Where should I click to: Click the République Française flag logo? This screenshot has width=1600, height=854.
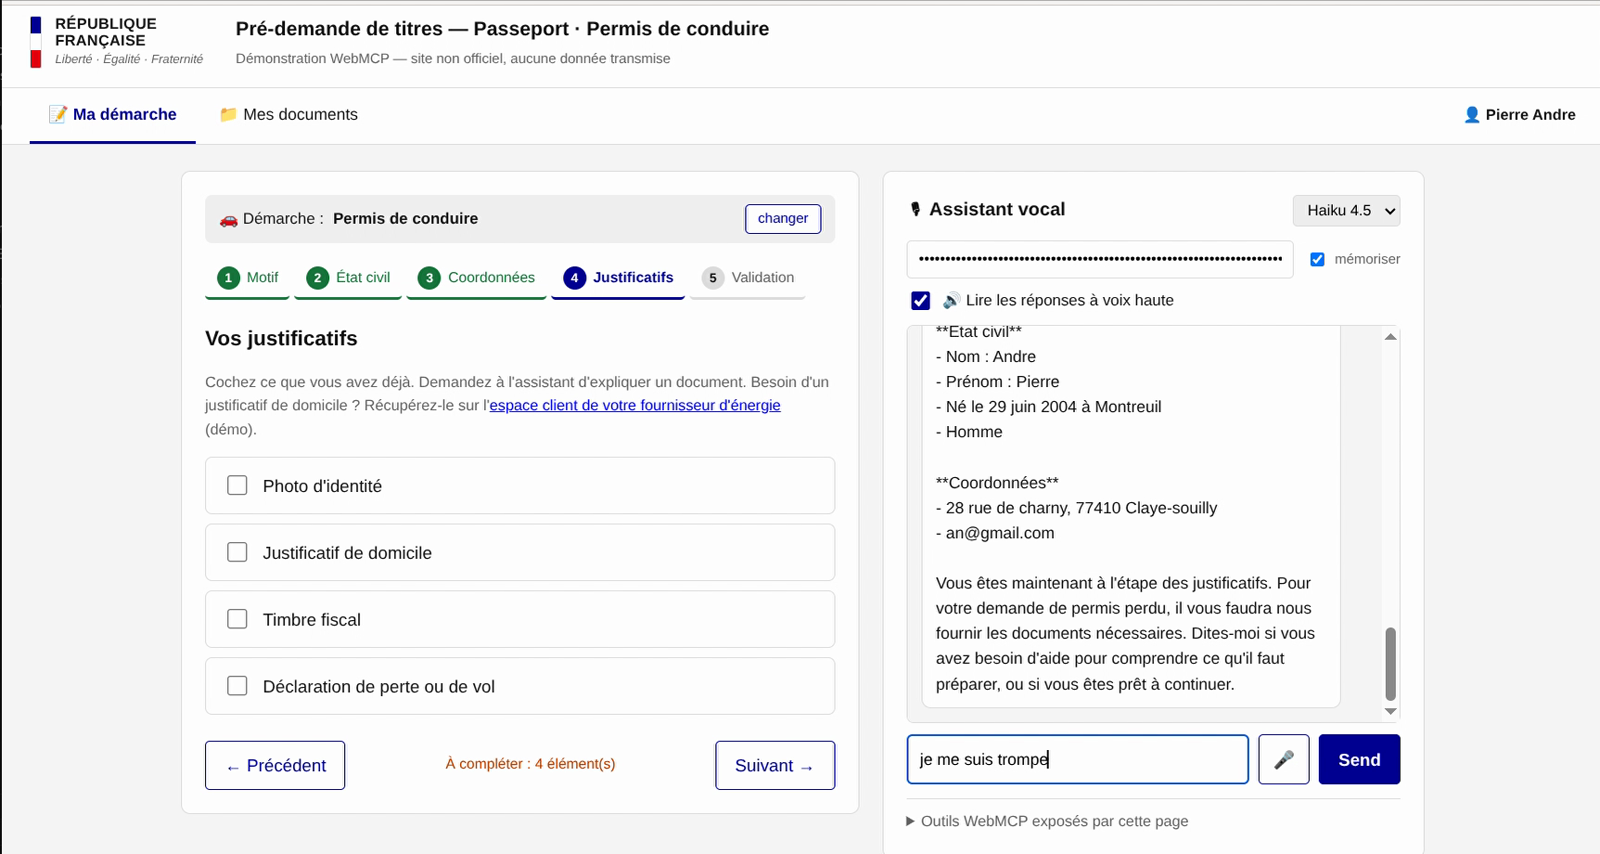point(36,42)
